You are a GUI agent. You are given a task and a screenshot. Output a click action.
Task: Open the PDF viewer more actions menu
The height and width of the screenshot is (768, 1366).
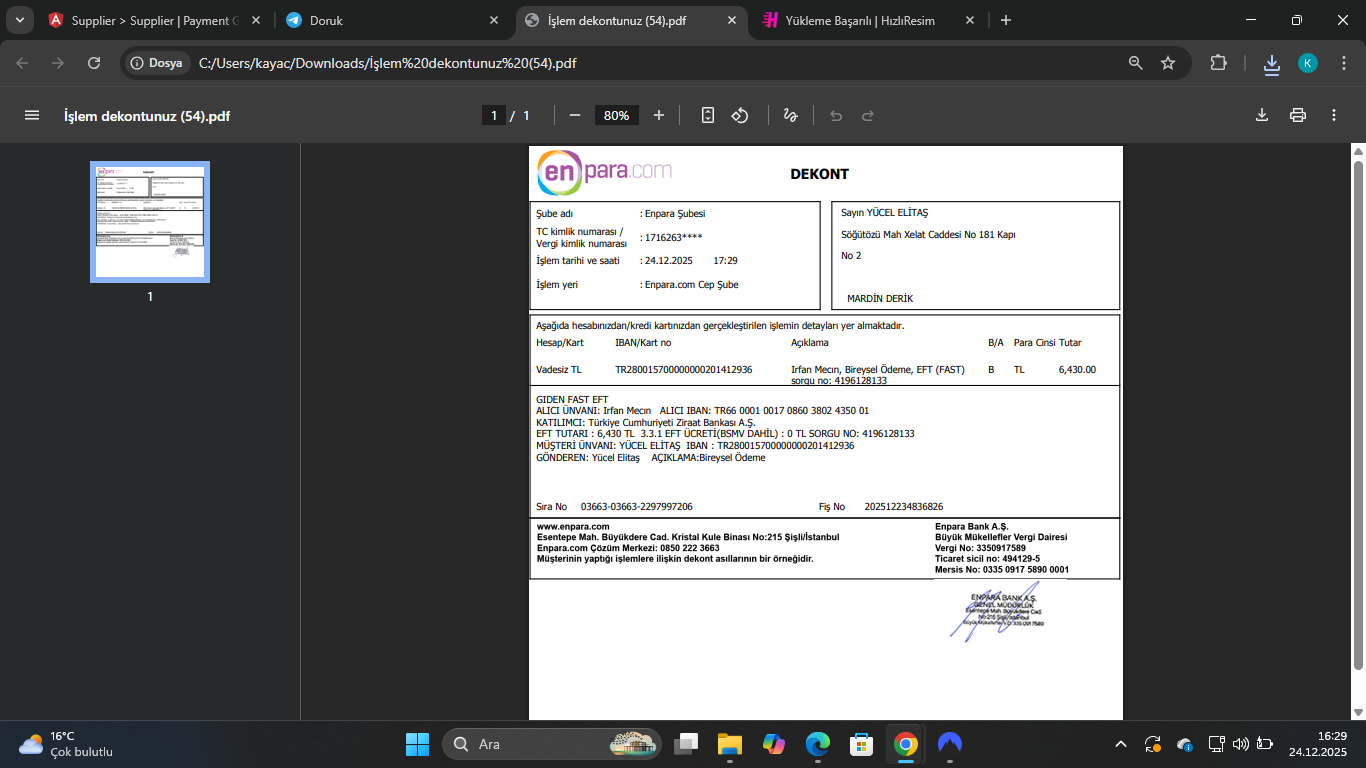tap(1334, 115)
